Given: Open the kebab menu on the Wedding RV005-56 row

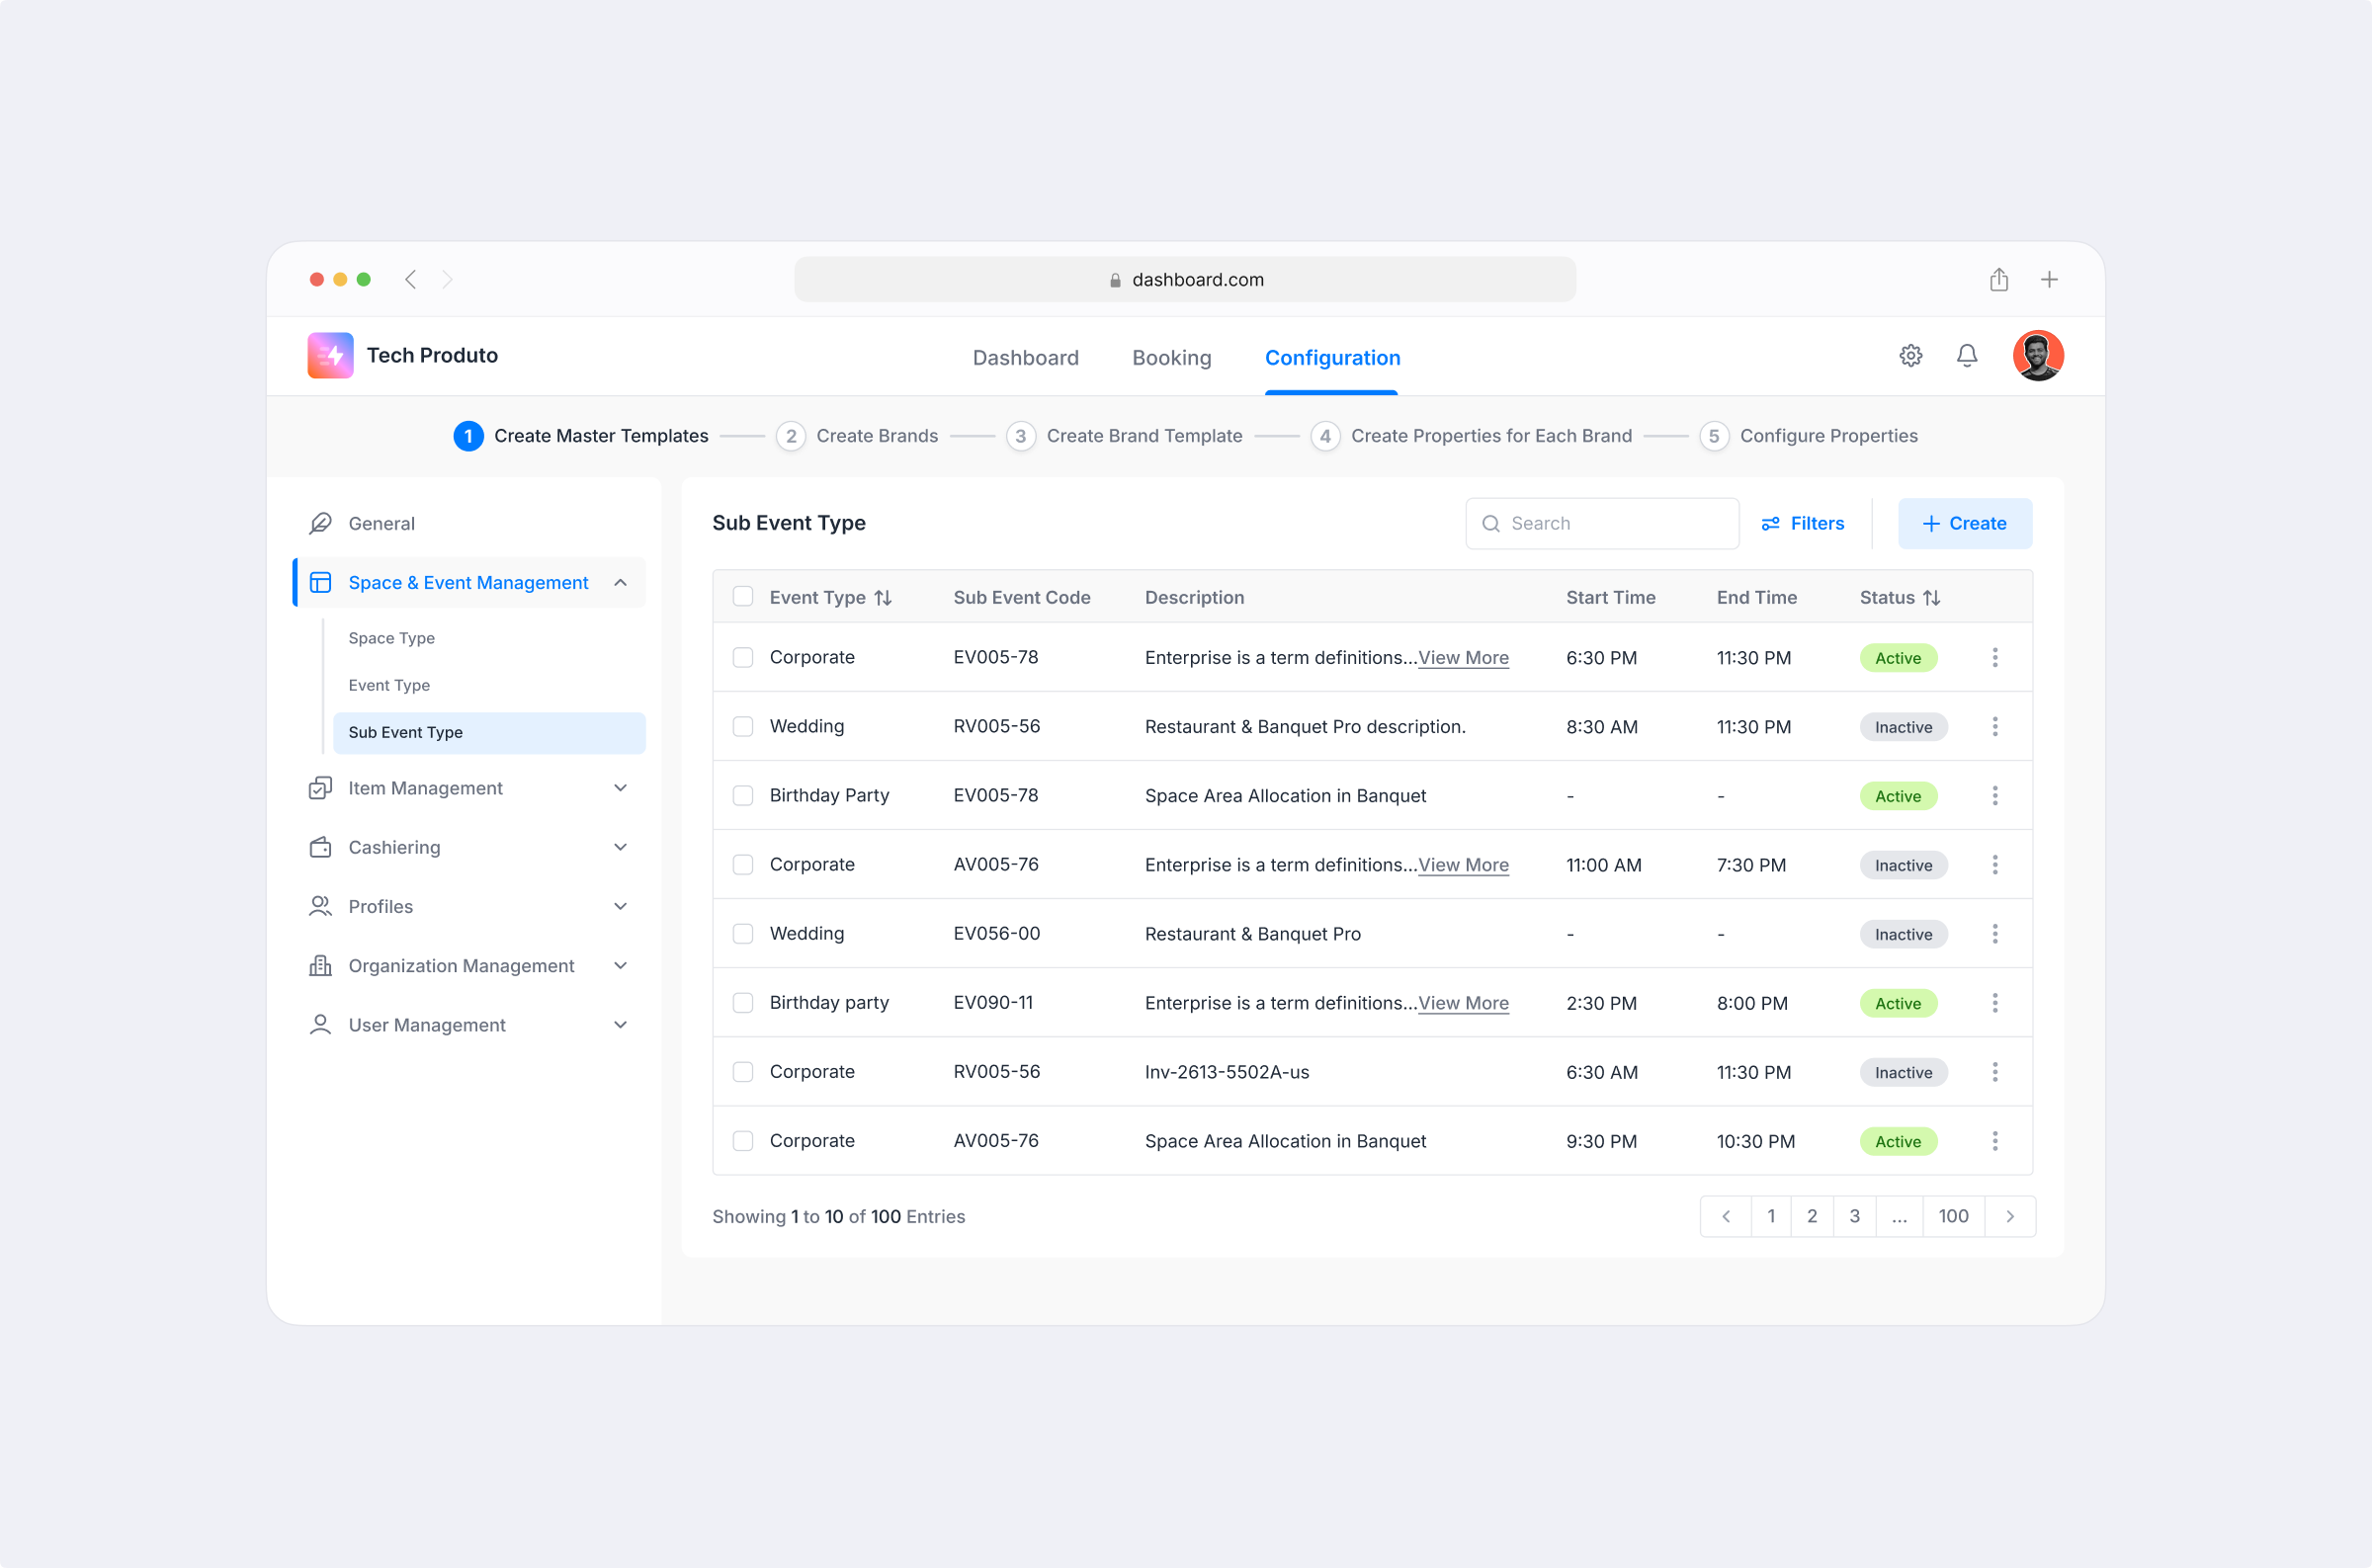Looking at the screenshot, I should [x=1995, y=726].
